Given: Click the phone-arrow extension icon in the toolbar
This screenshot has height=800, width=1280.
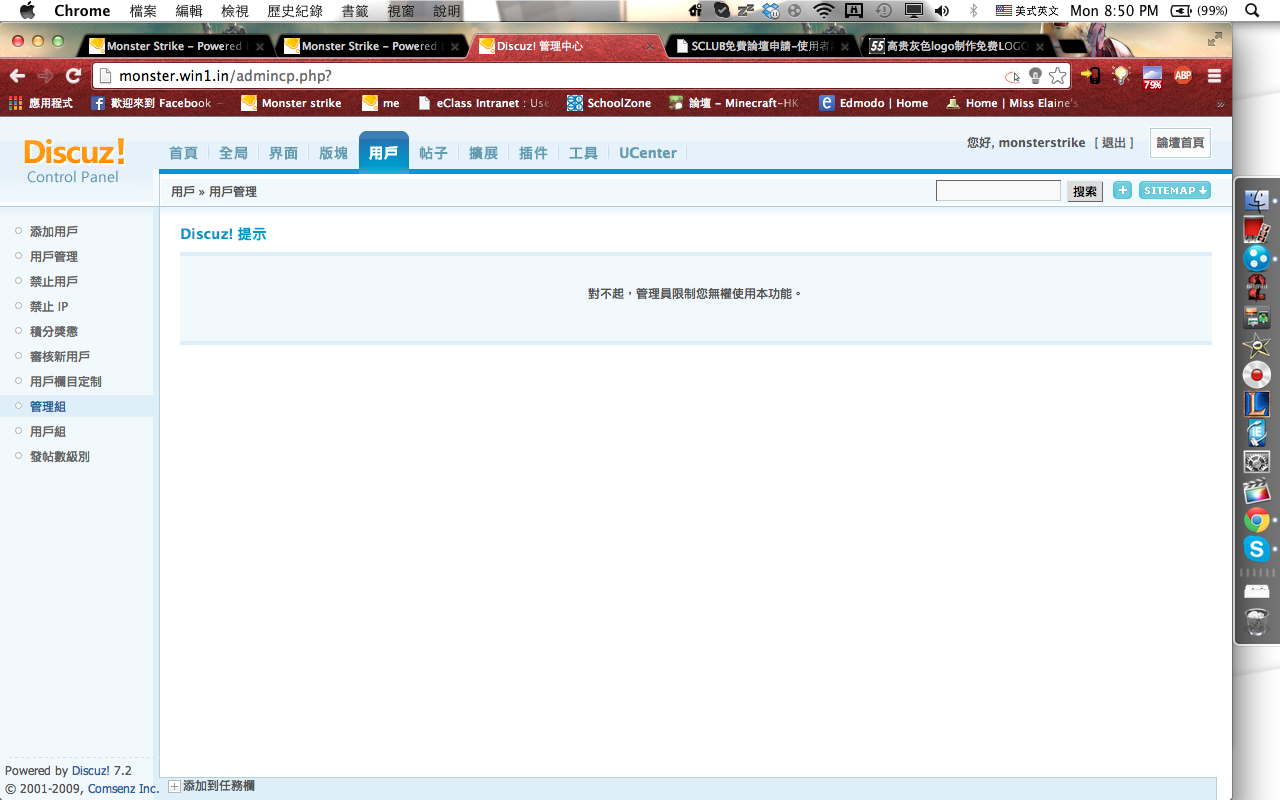Looking at the screenshot, I should (1091, 75).
